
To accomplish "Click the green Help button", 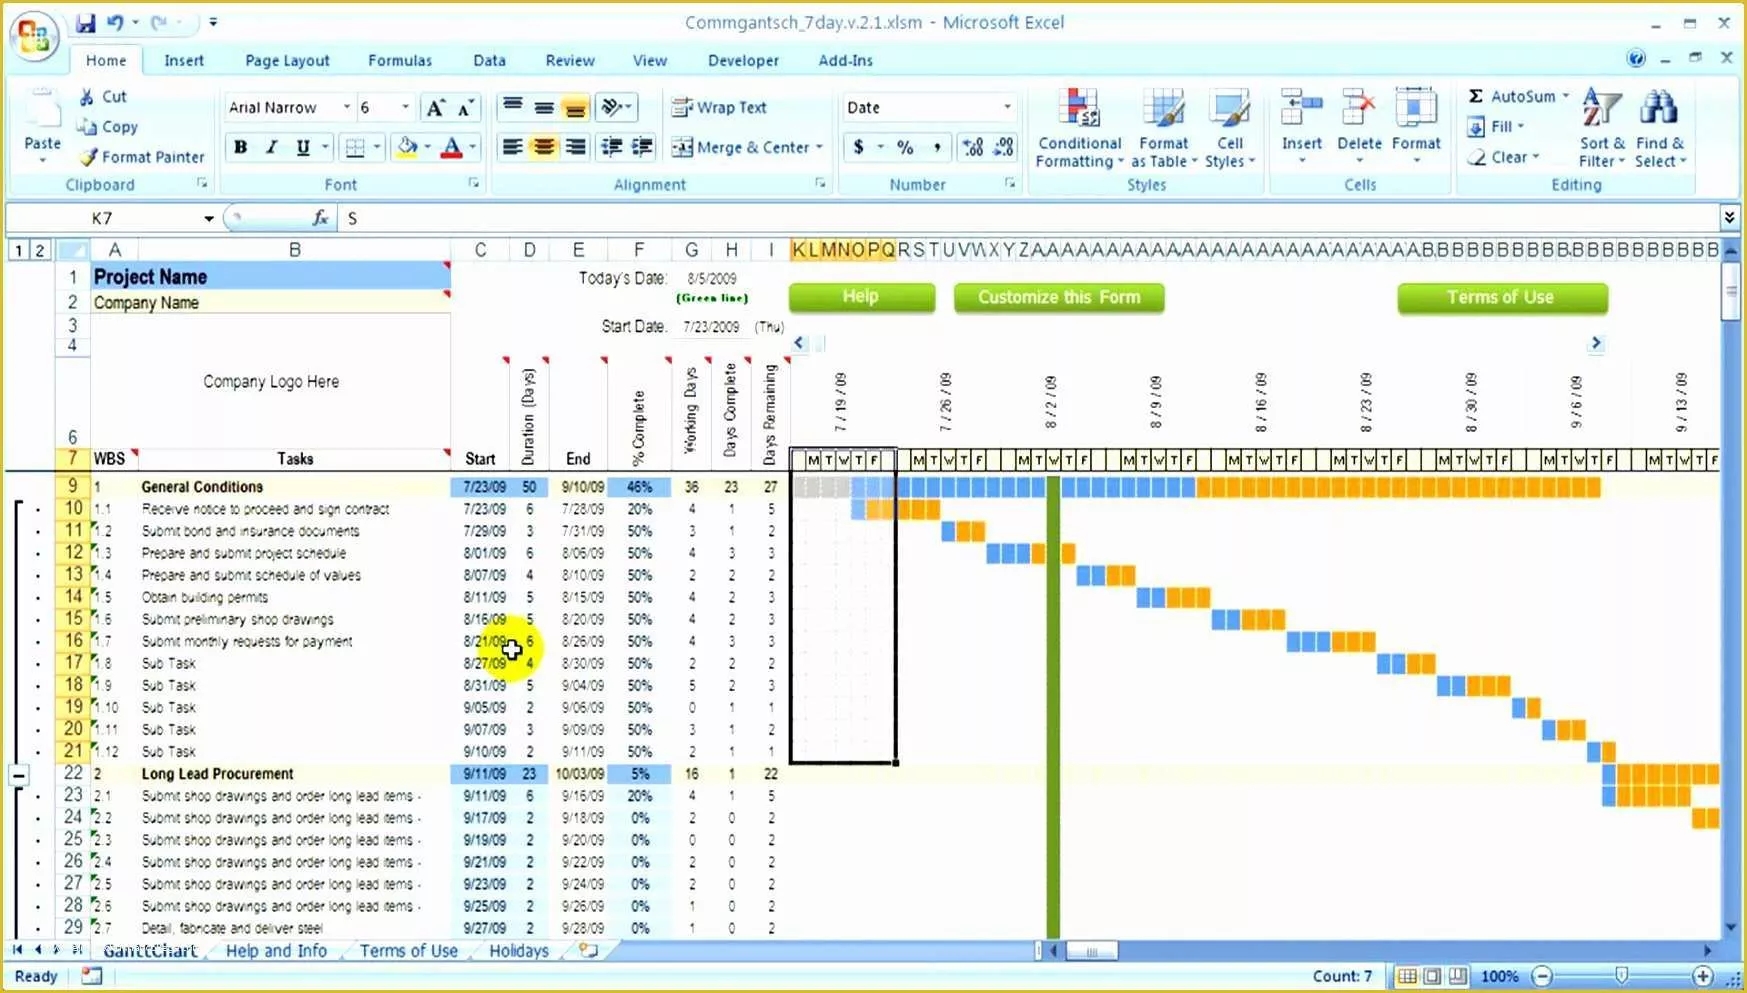I will pos(861,296).
